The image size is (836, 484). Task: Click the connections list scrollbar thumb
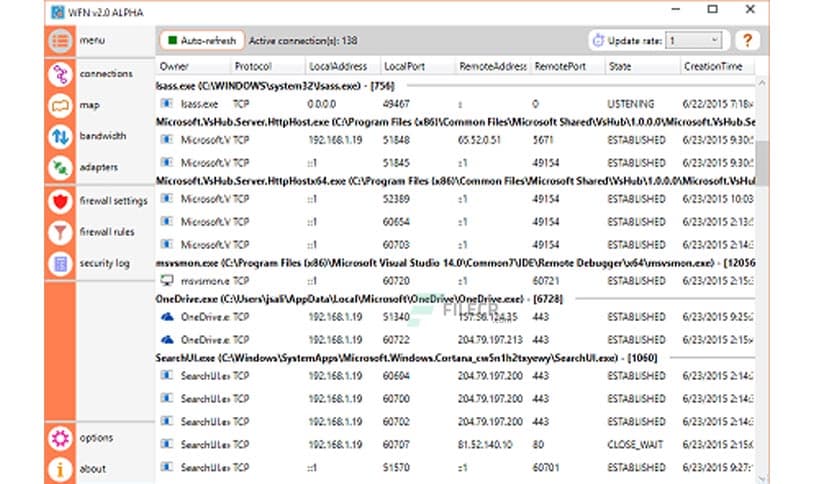click(x=762, y=163)
